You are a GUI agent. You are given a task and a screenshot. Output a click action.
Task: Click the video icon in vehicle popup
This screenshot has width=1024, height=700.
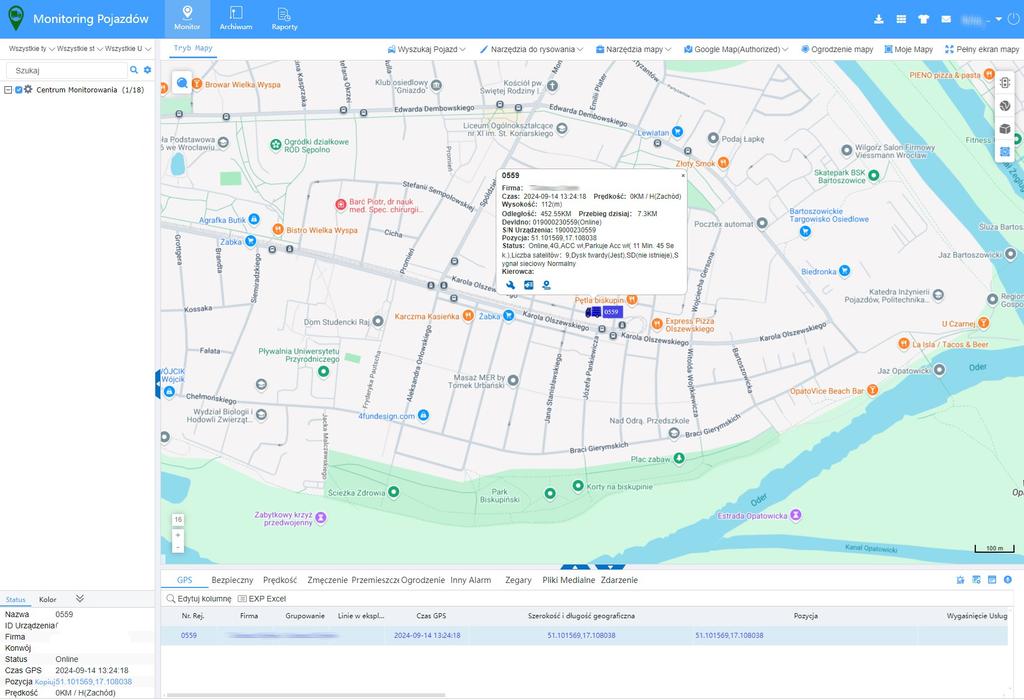coord(528,285)
